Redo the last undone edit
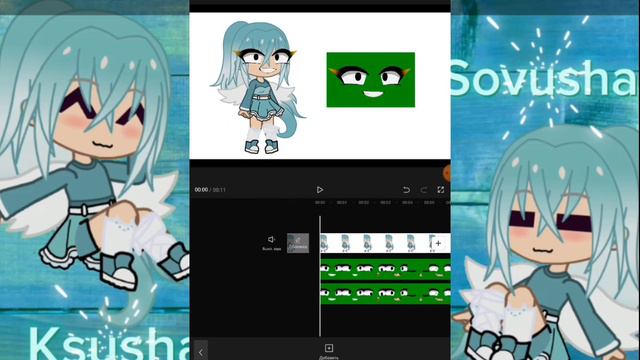The image size is (640, 360). click(424, 190)
